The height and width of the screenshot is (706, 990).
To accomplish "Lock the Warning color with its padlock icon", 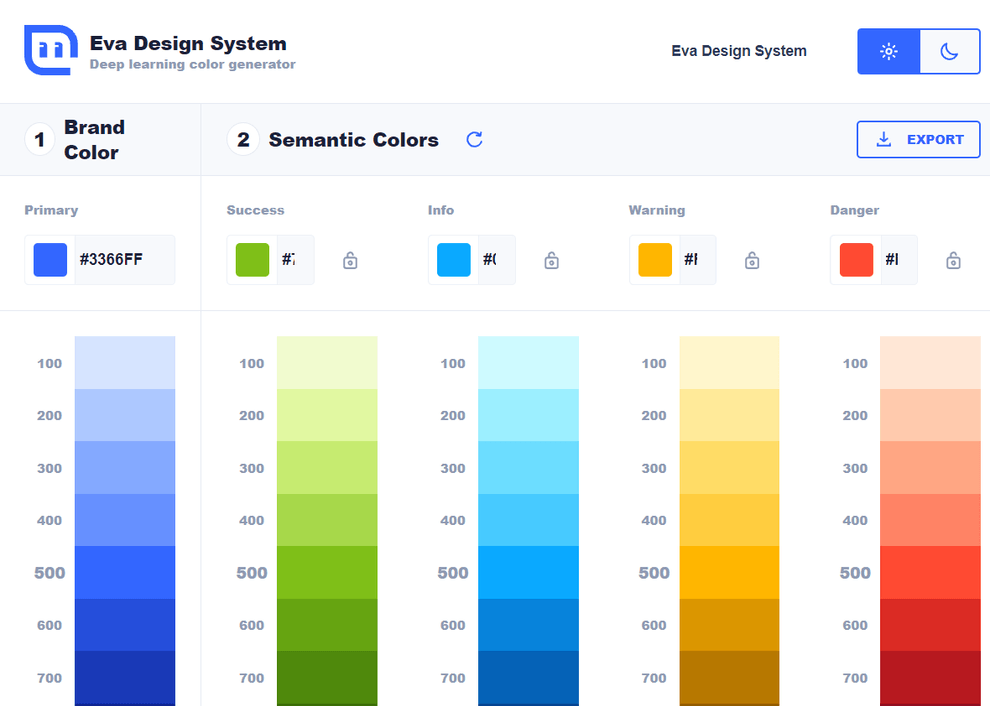I will pyautogui.click(x=751, y=259).
